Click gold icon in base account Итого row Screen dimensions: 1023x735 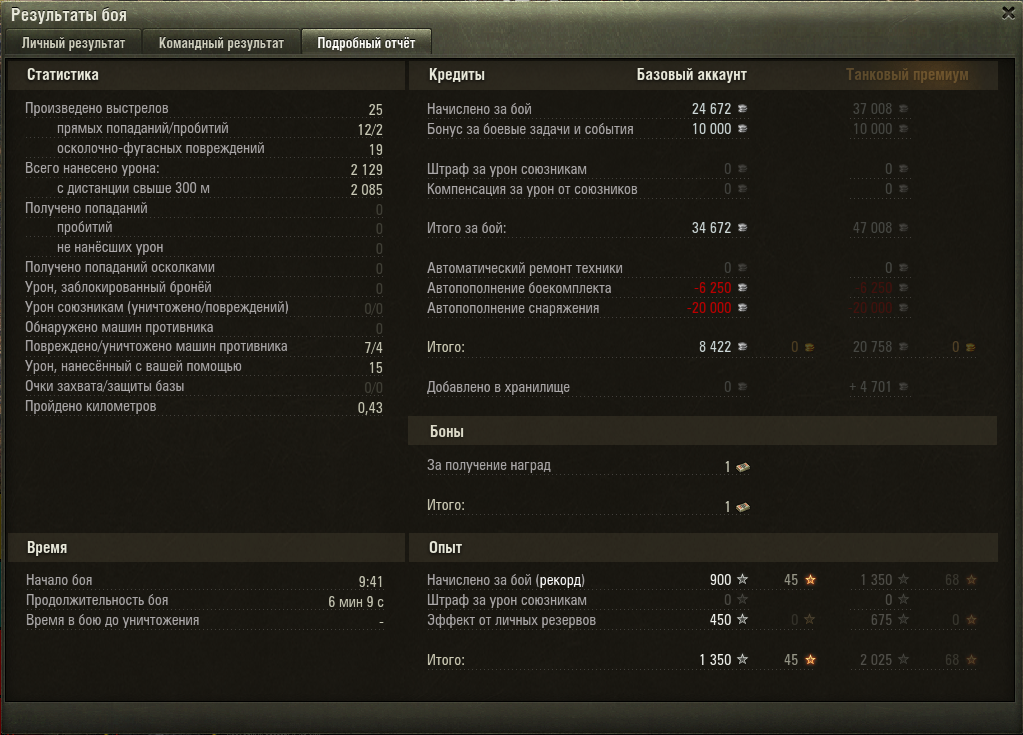[809, 348]
